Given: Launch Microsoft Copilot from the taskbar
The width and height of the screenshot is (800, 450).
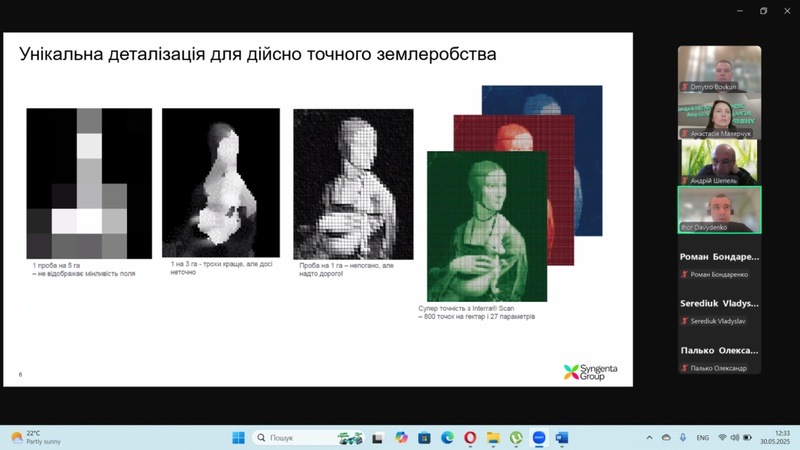Looking at the screenshot, I should coord(402,438).
